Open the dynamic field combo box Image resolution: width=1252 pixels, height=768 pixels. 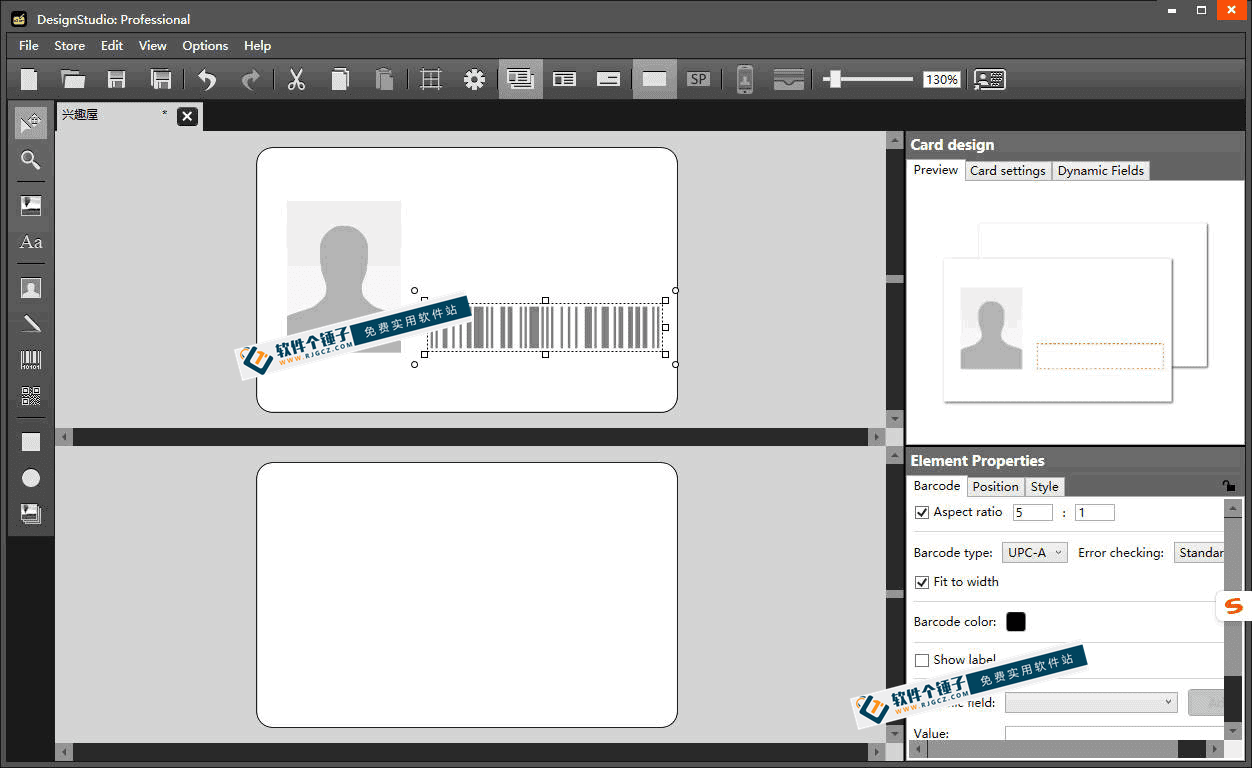pos(1092,702)
